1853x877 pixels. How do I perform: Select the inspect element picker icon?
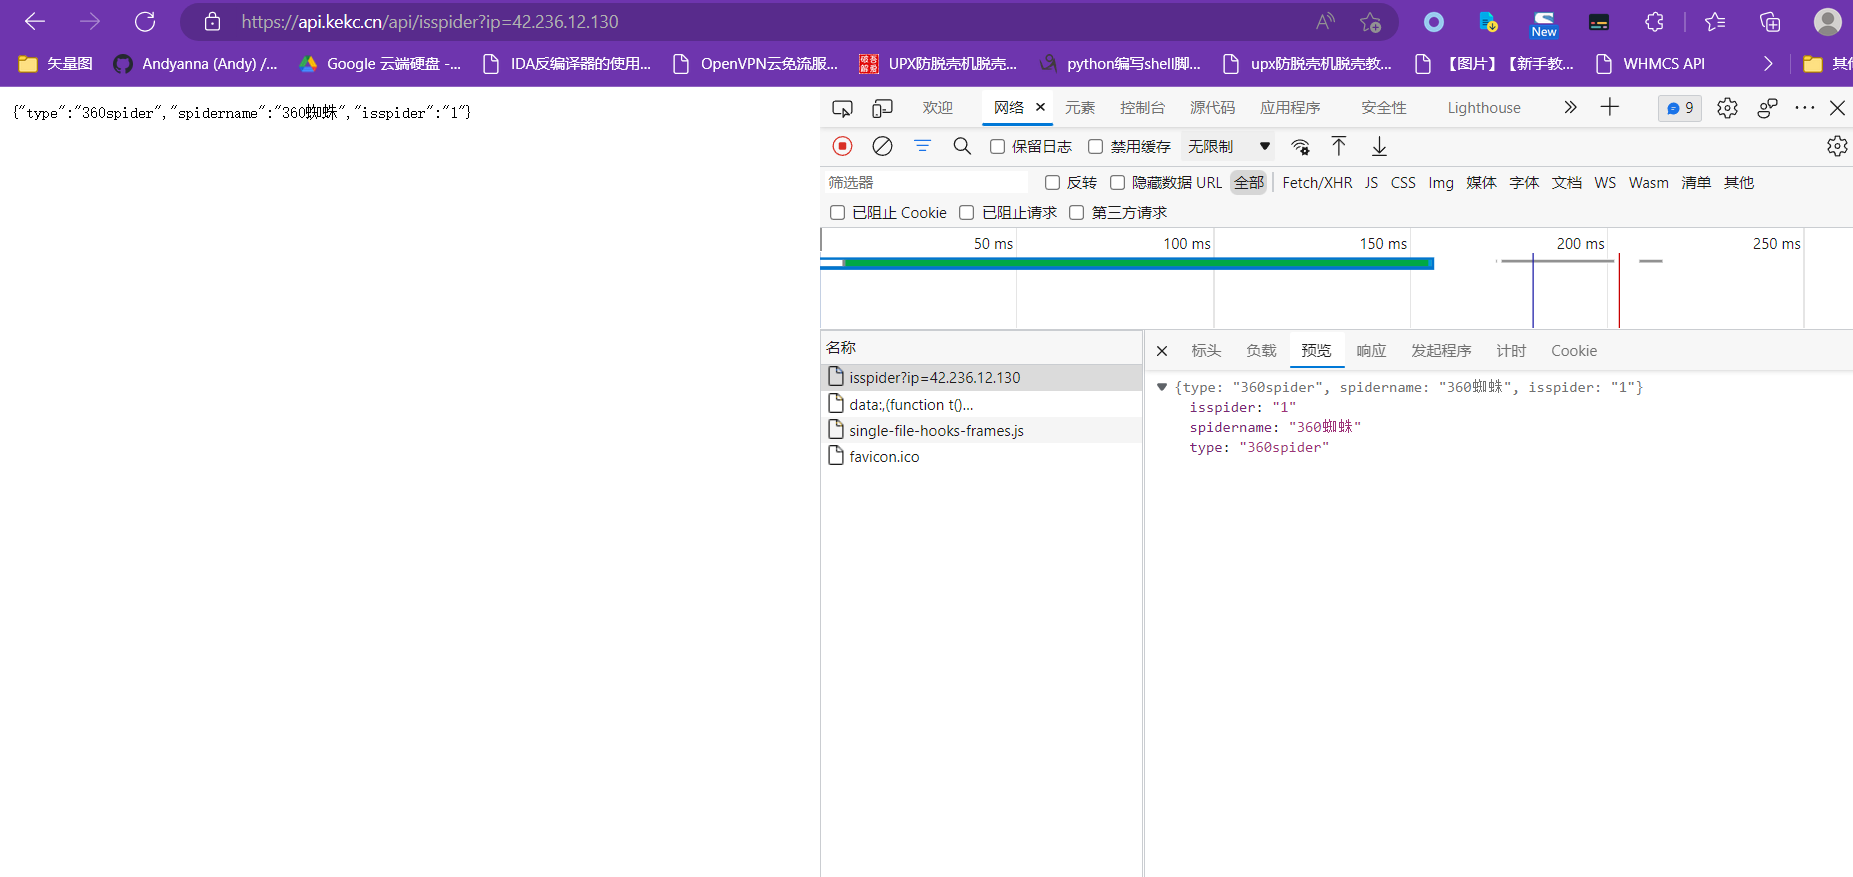[x=842, y=108]
